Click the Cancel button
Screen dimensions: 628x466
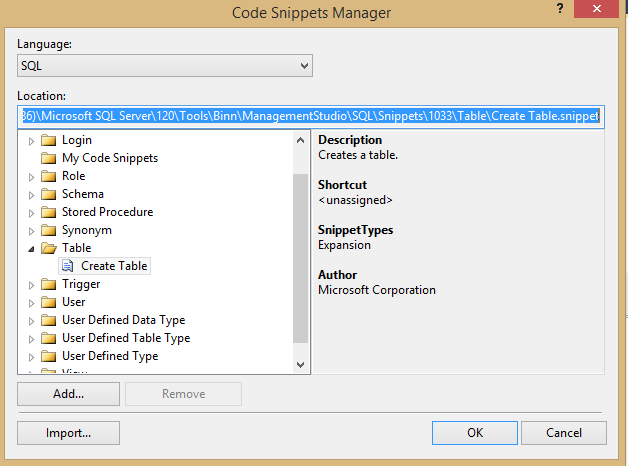click(564, 433)
